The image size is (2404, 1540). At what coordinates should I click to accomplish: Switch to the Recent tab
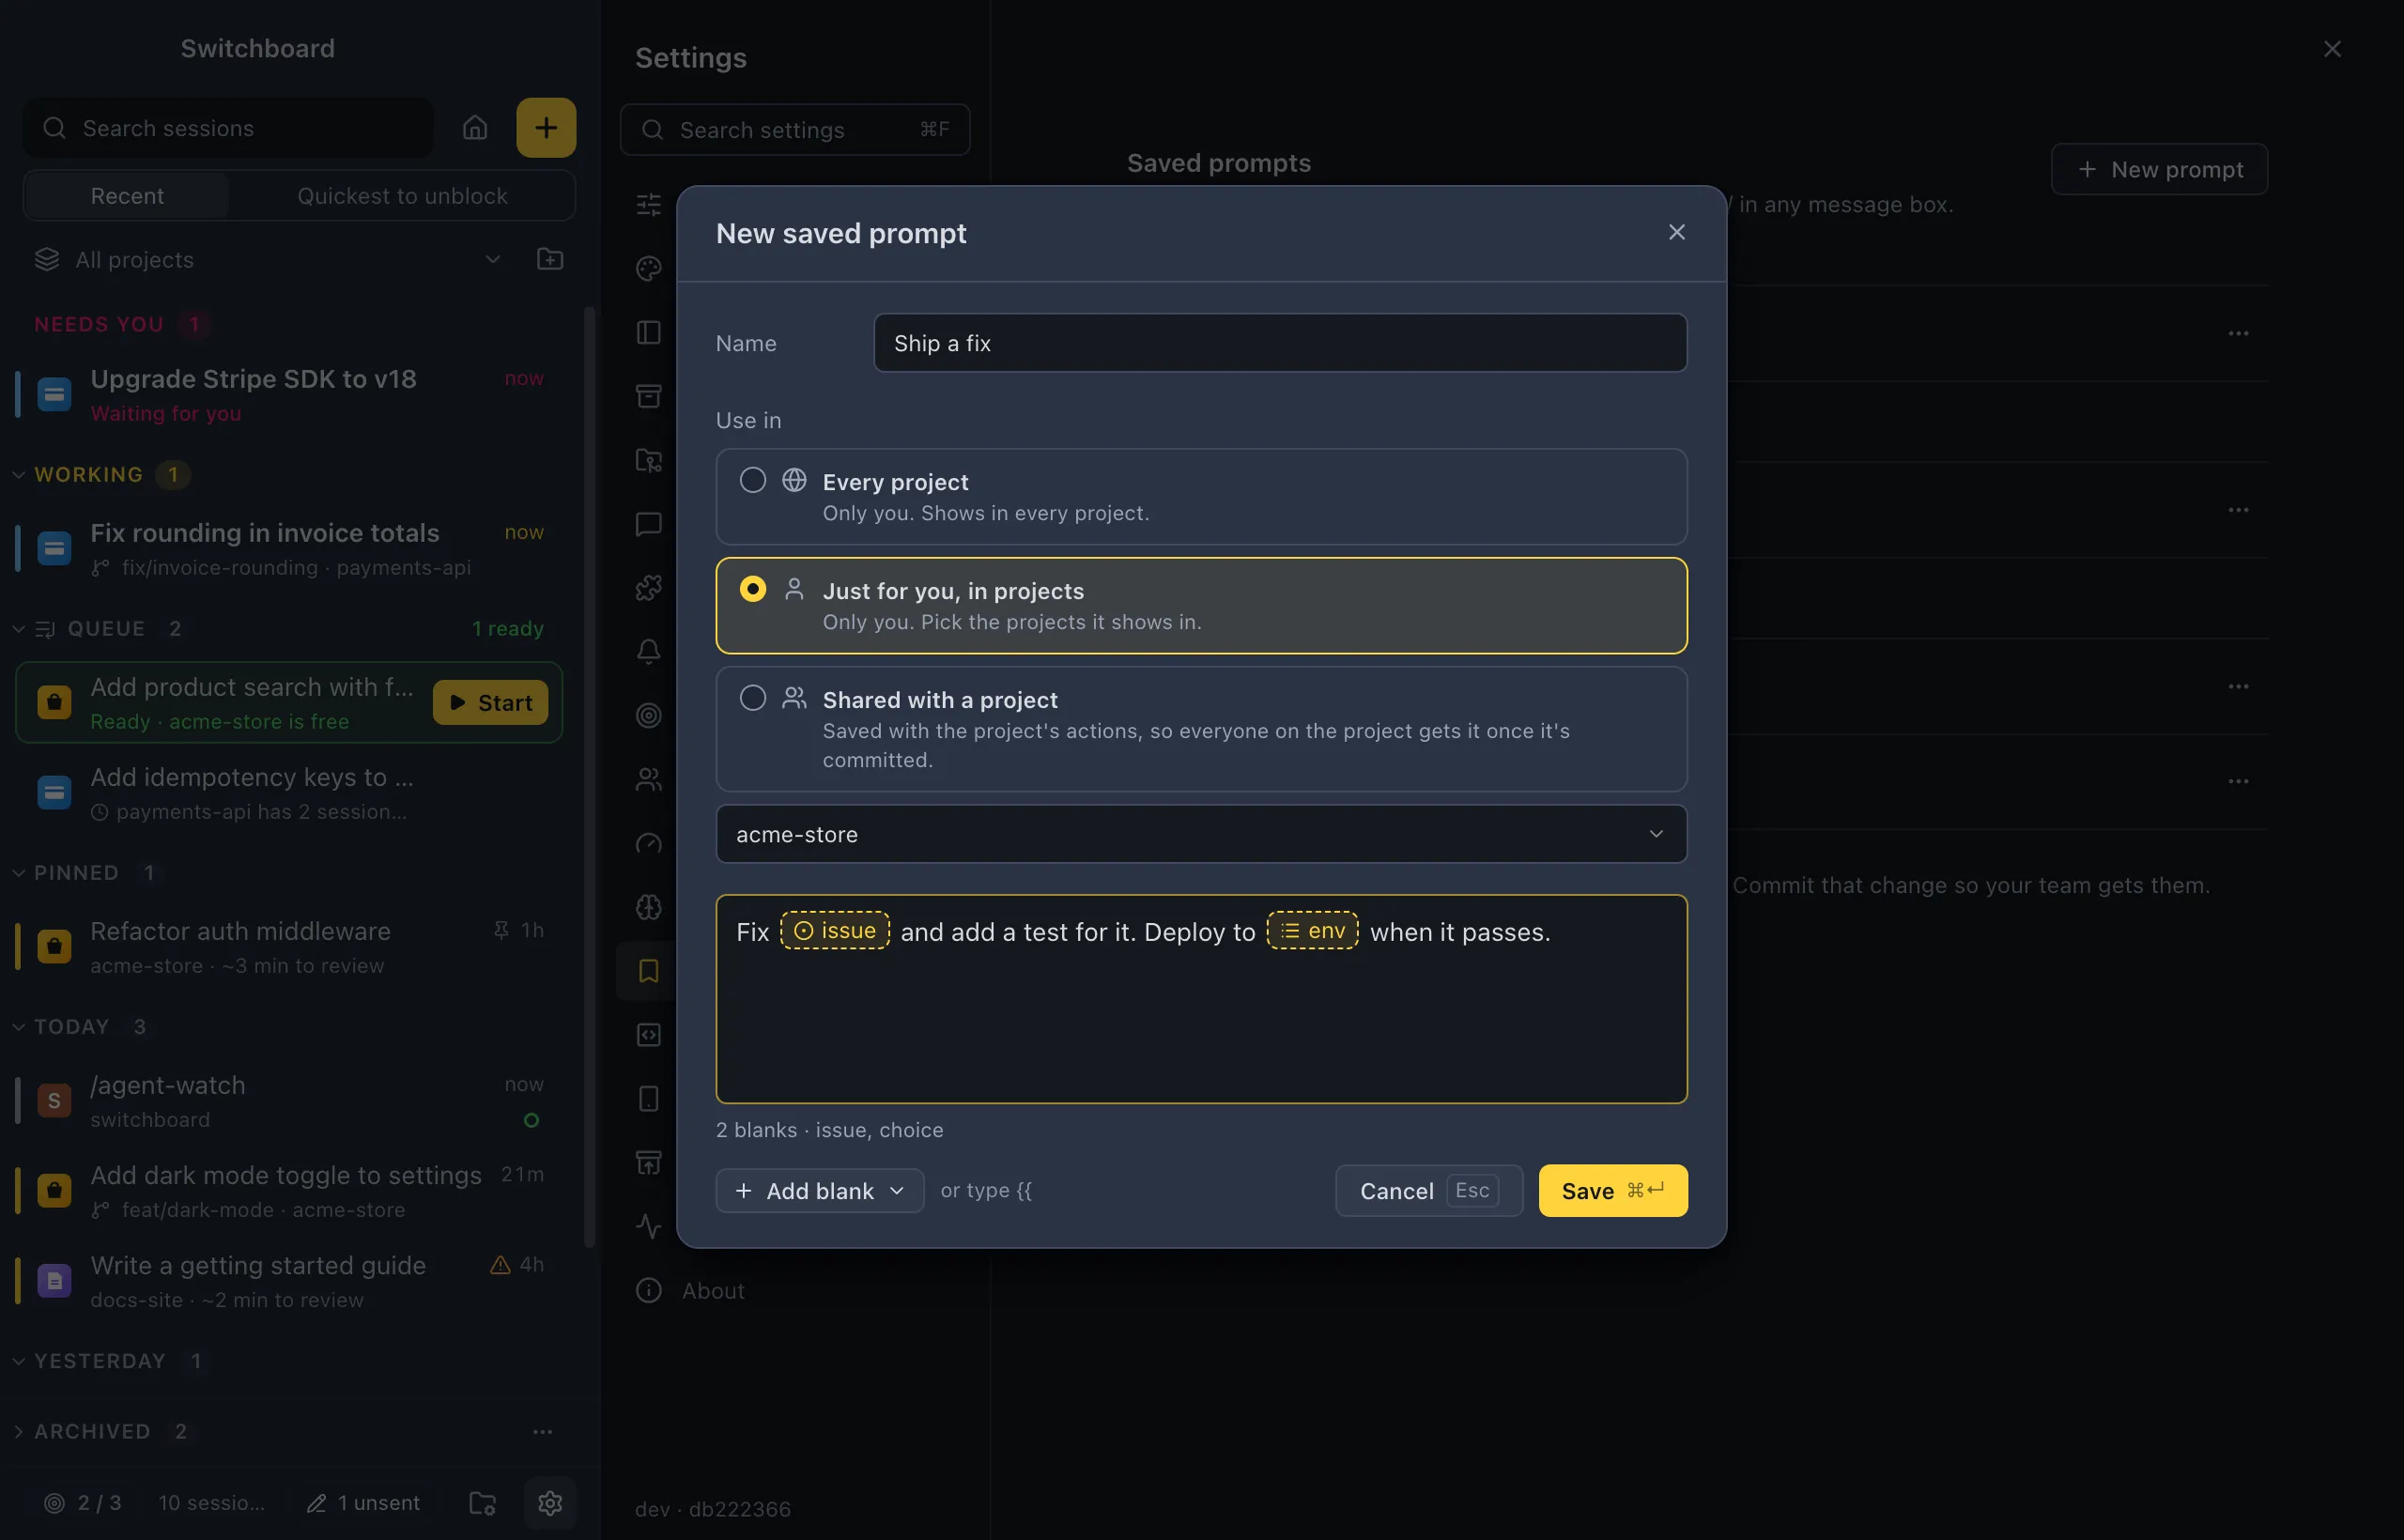tap(127, 196)
